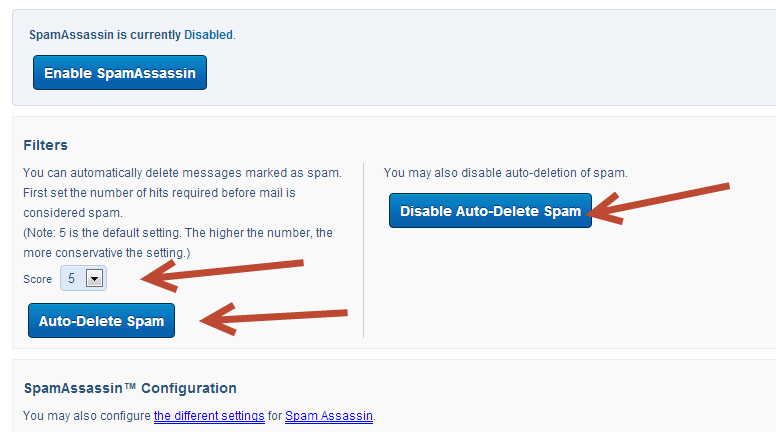The image size is (776, 432).
Task: Follow the Spam Assassin hyperlink
Action: coord(329,416)
